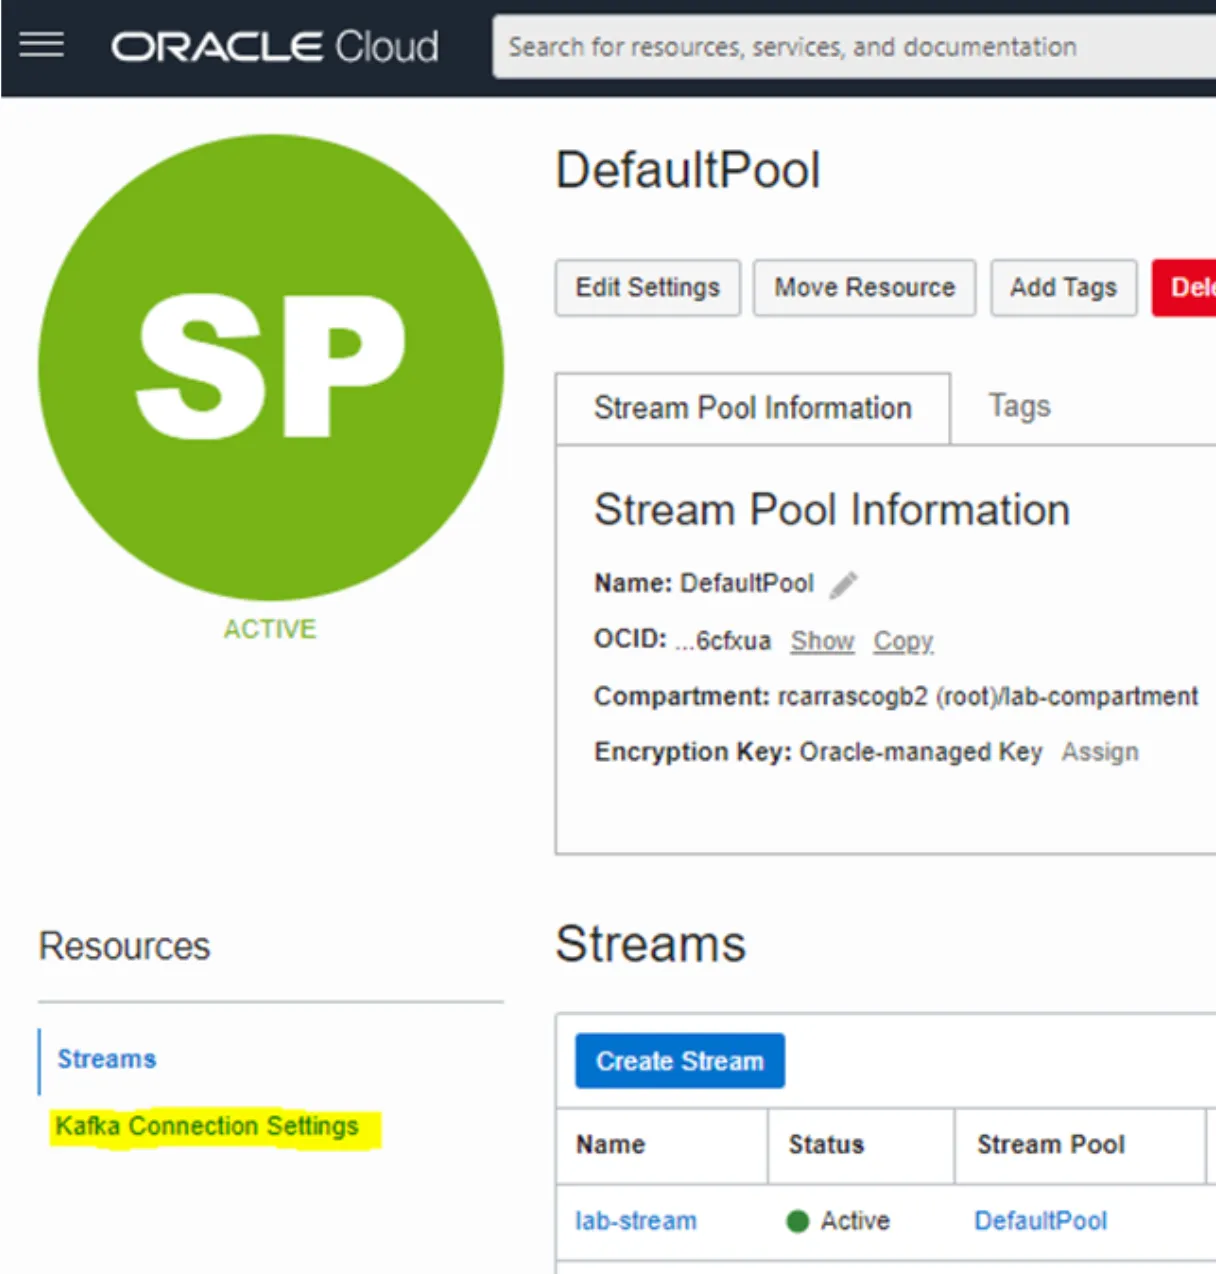Click the Oracle Cloud logo
The image size is (1216, 1274).
[x=275, y=46]
